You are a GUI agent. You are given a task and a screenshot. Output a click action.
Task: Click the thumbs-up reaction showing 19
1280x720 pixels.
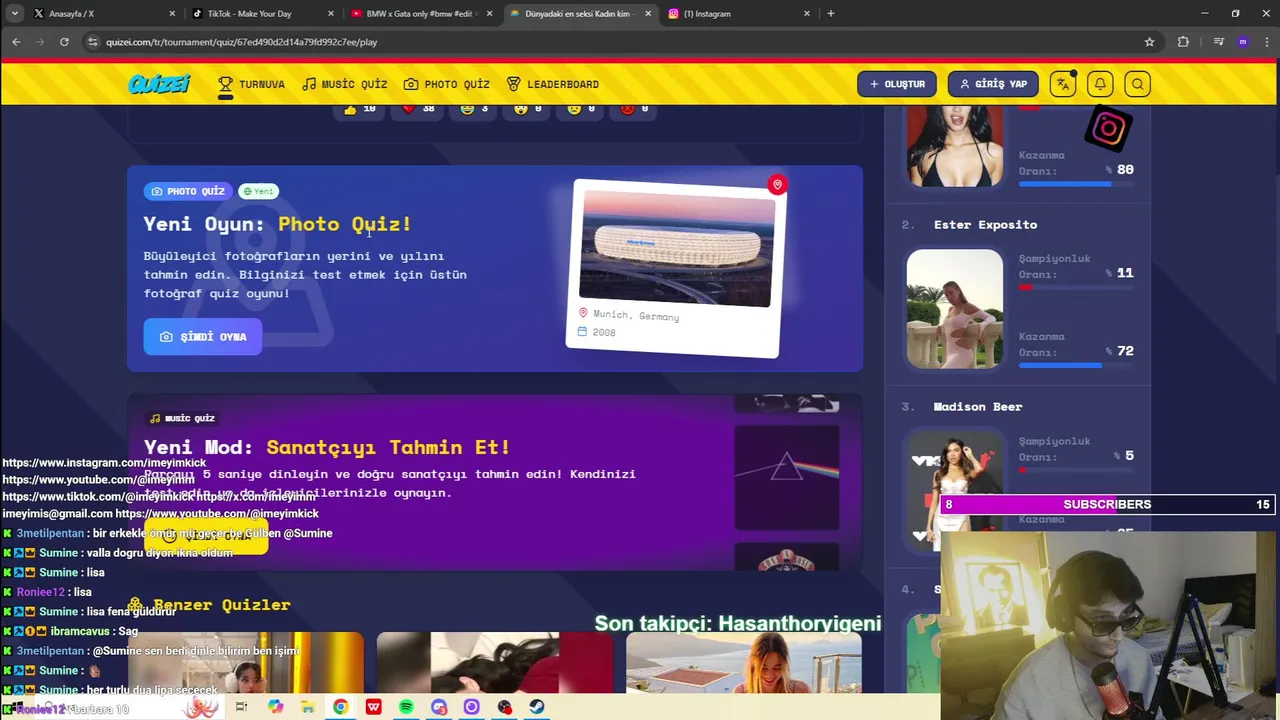pos(360,108)
